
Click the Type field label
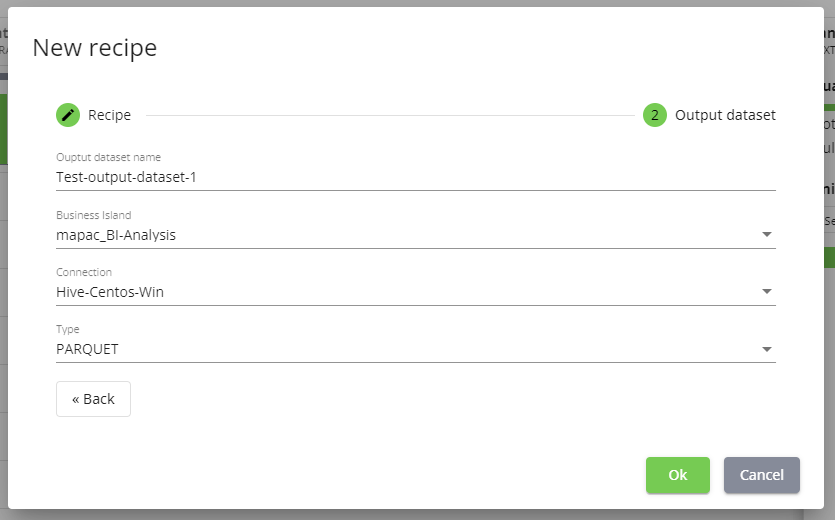[68, 329]
